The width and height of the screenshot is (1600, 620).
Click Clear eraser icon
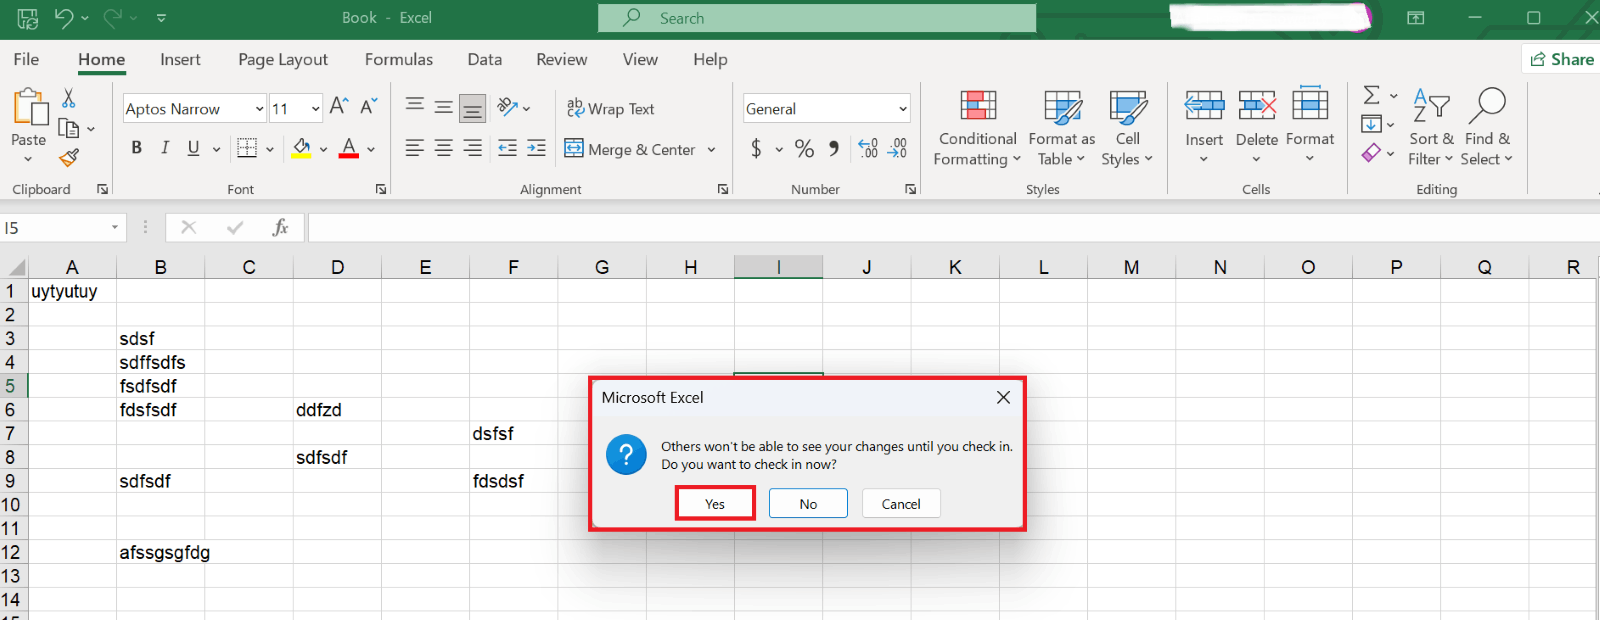point(1372,153)
